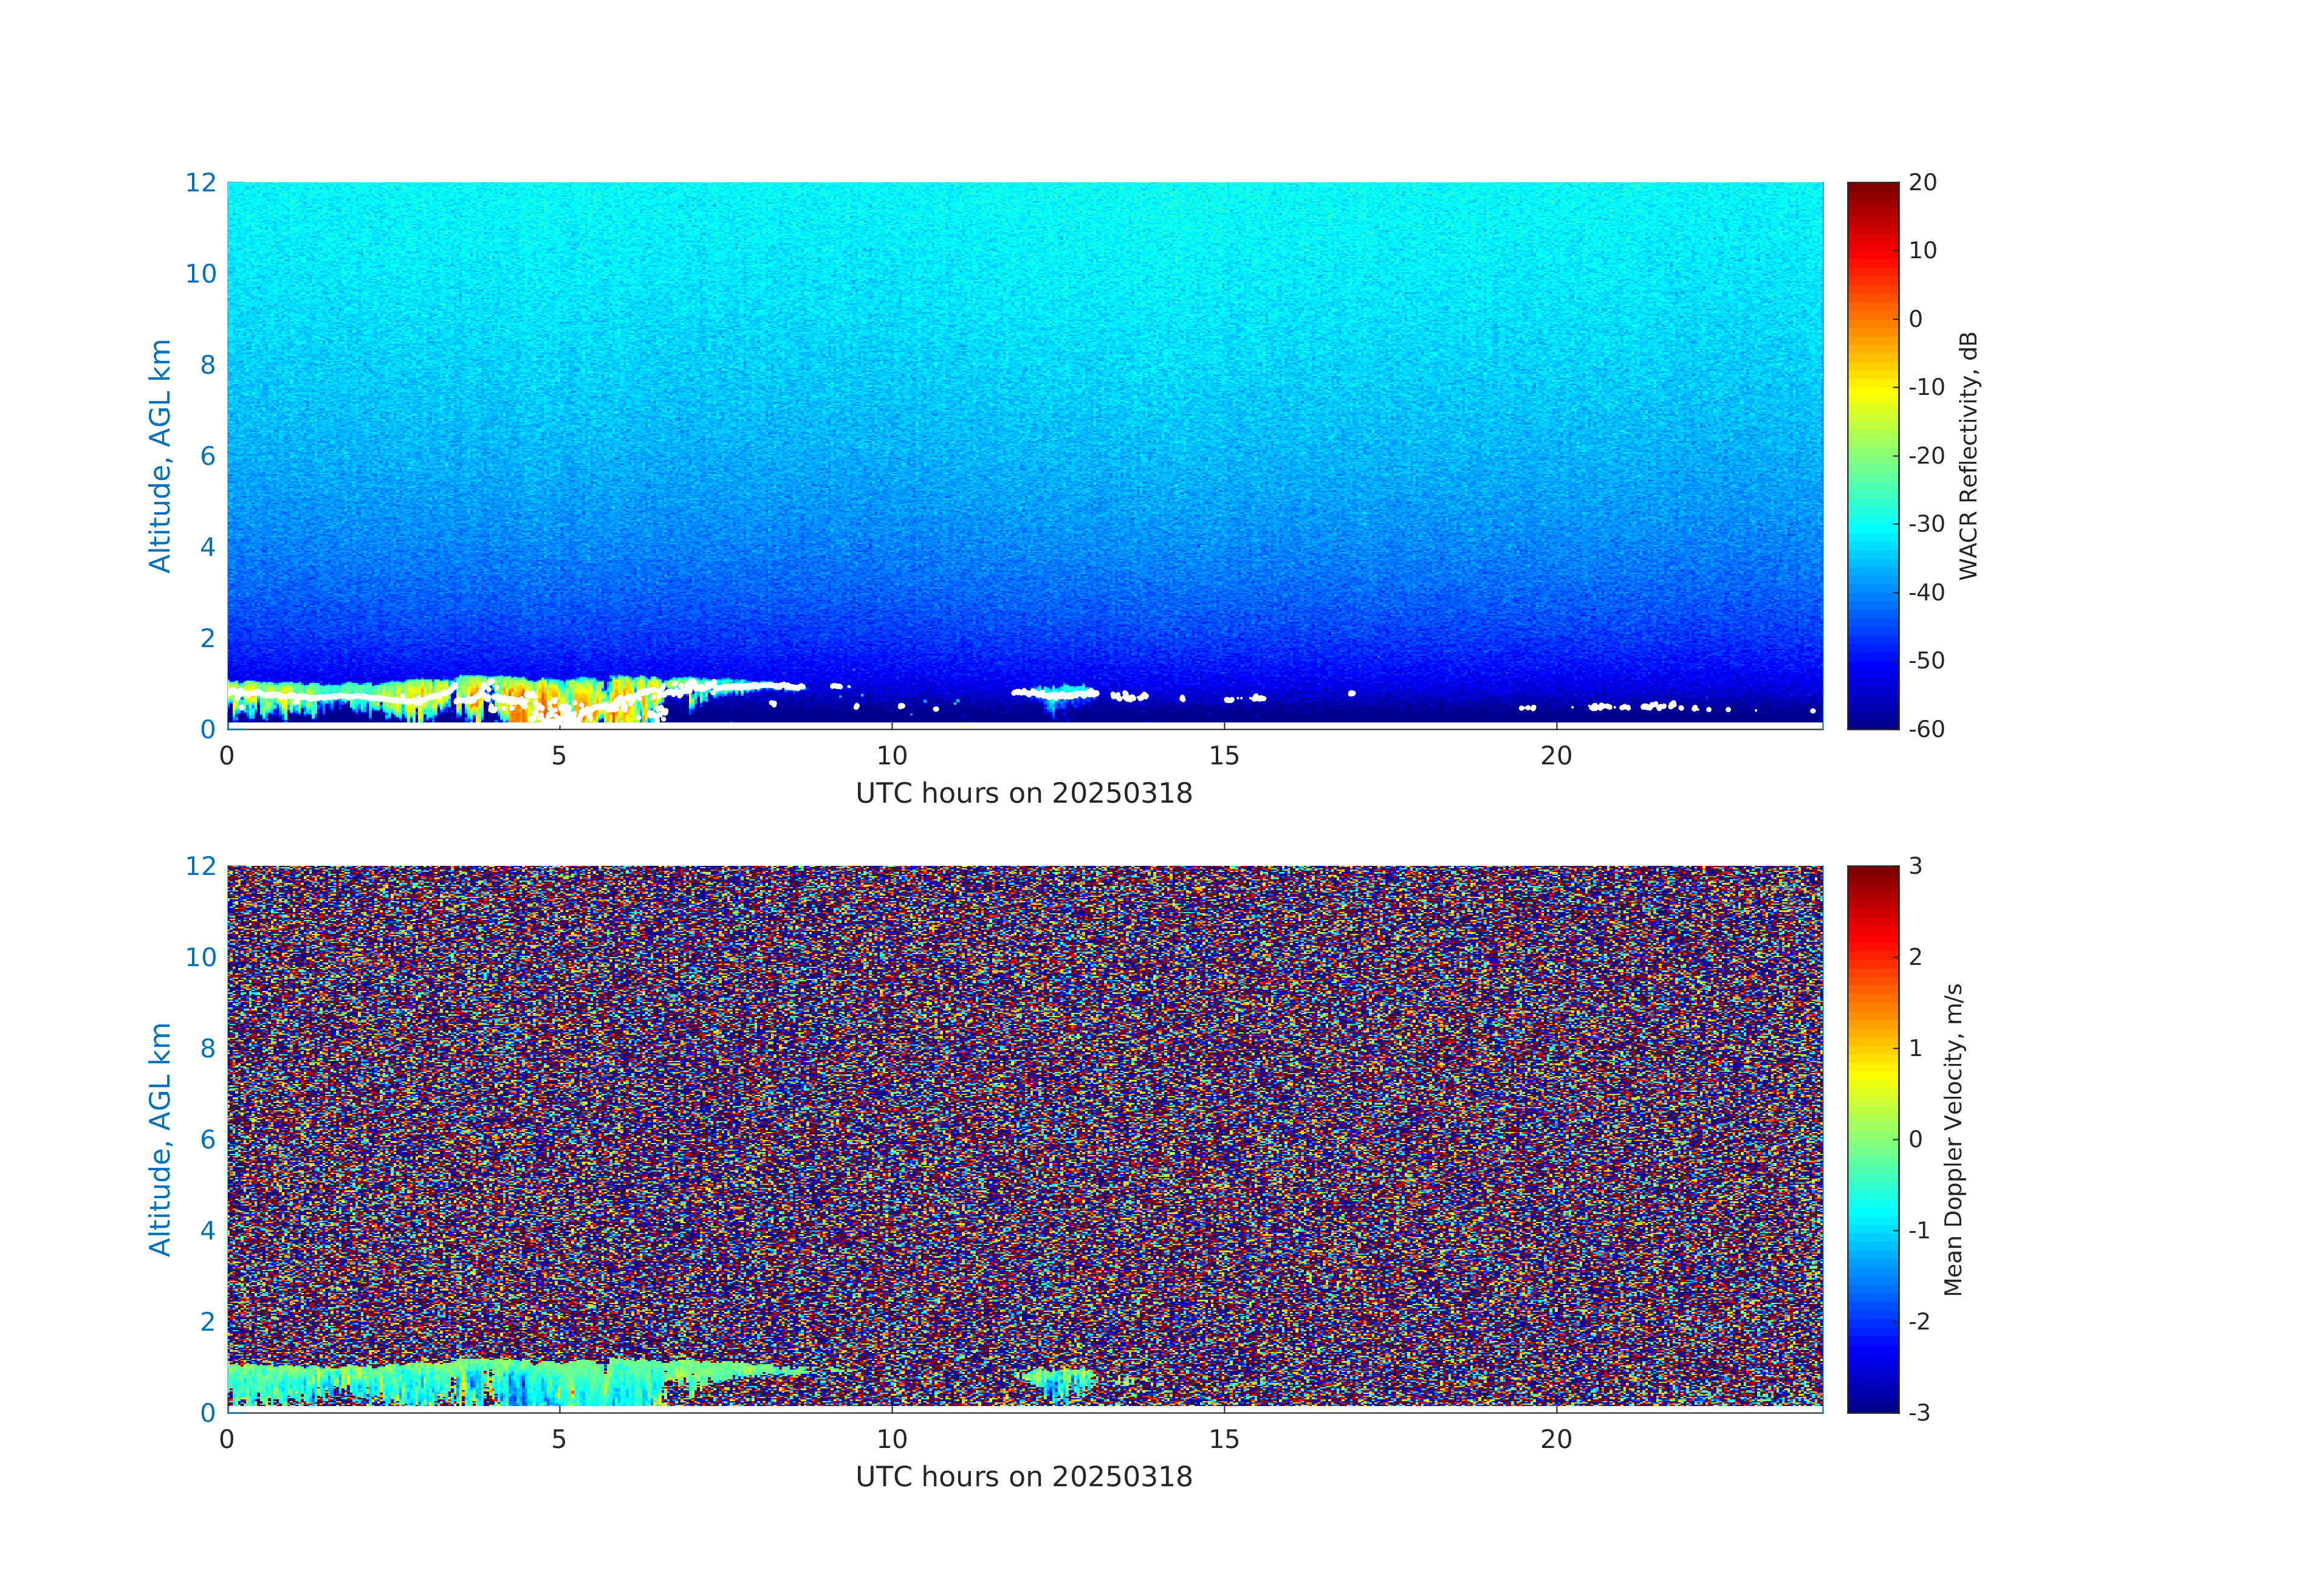2324x1595 pixels.
Task: Click the -3 tick on the velocity colorbar
Action: (1919, 1412)
